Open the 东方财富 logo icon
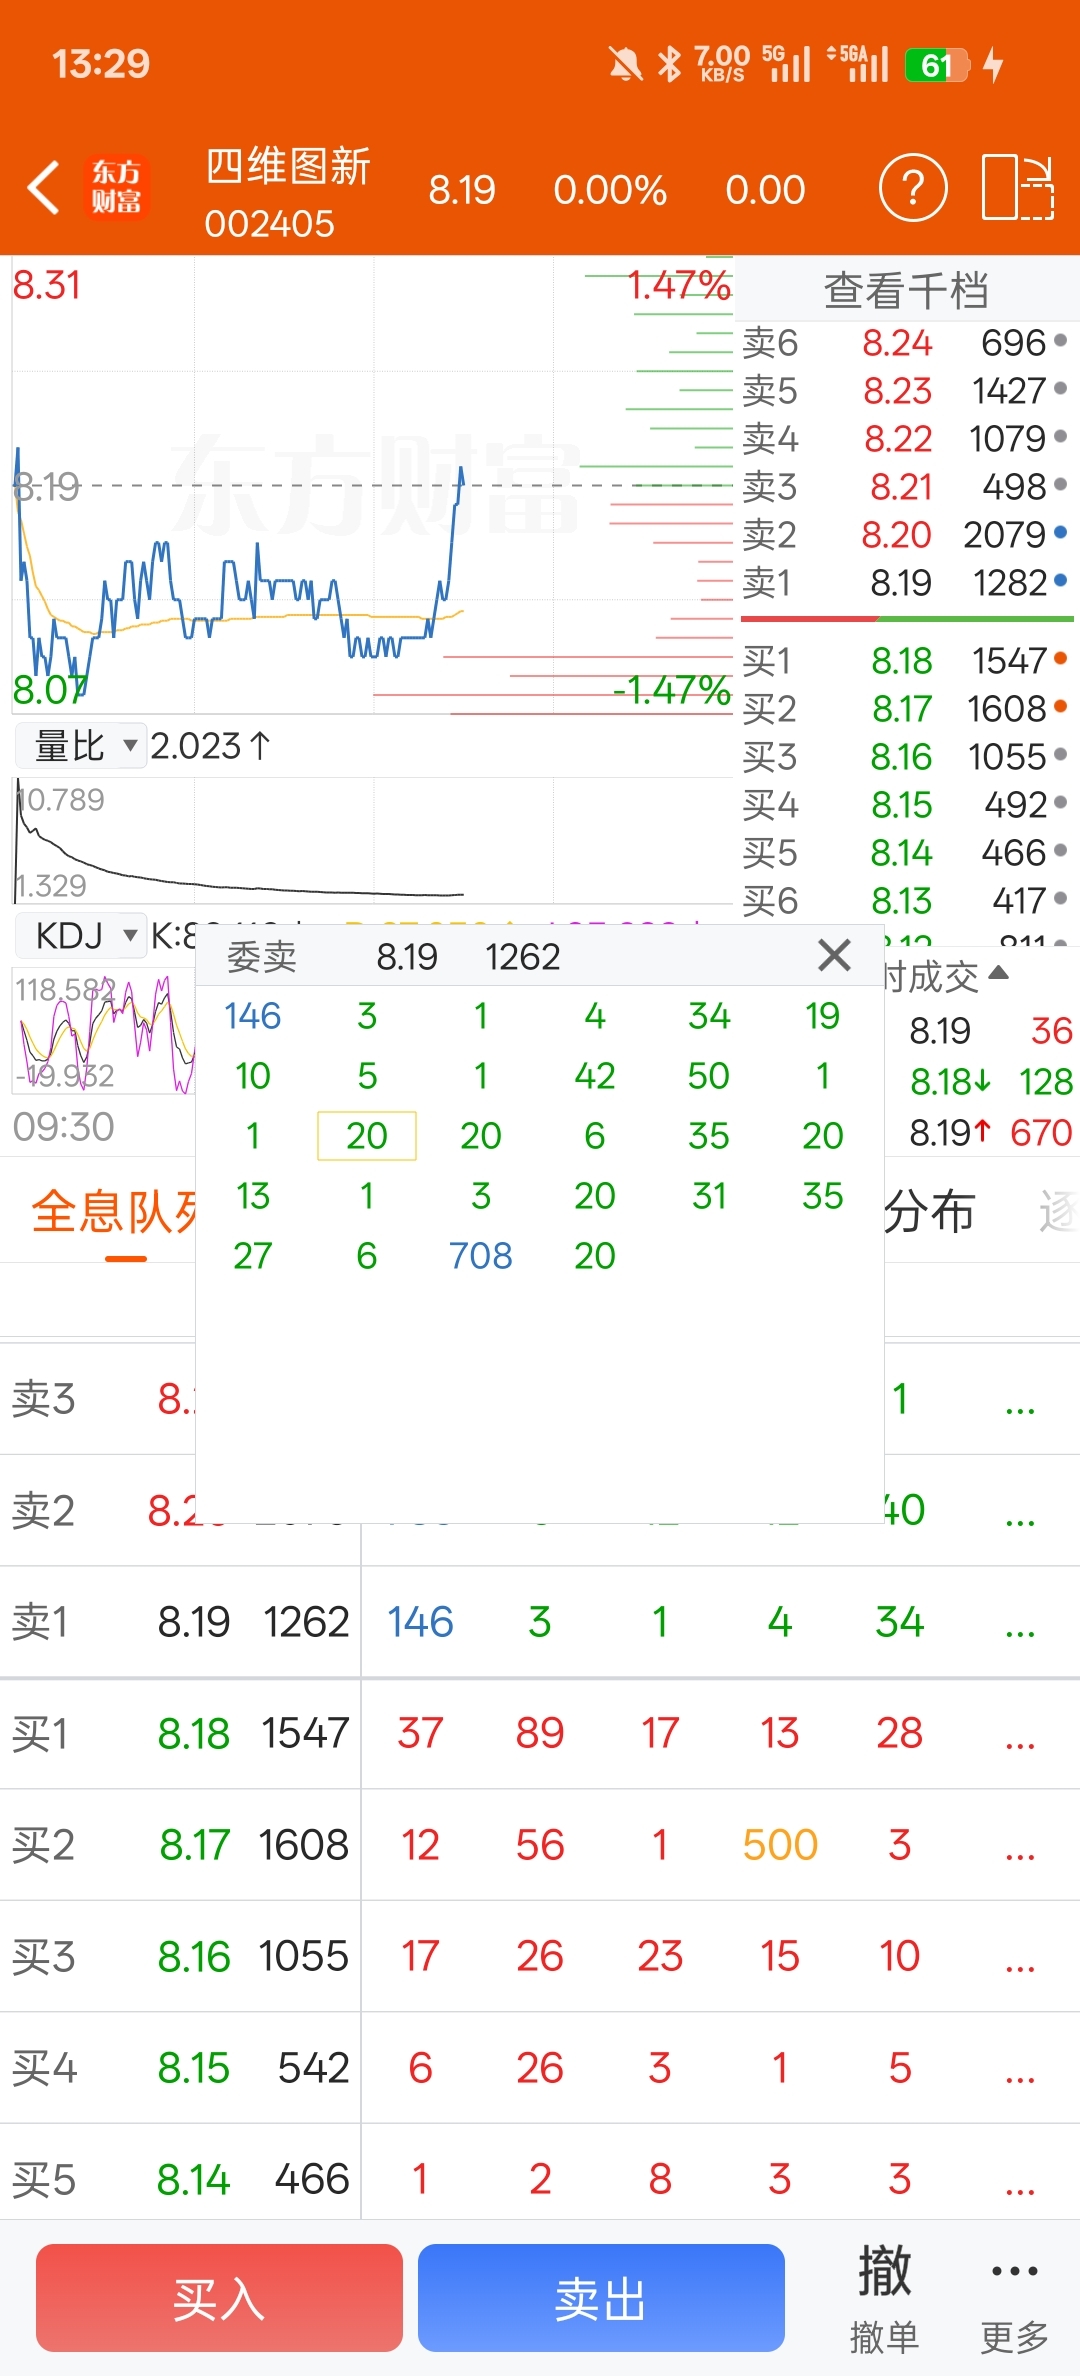Viewport: 1080px width, 2376px height. pos(117,187)
